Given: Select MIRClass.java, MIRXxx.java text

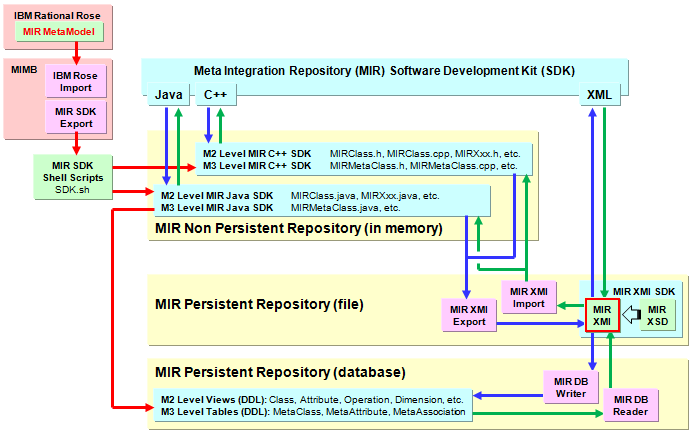Looking at the screenshot, I should [365, 196].
